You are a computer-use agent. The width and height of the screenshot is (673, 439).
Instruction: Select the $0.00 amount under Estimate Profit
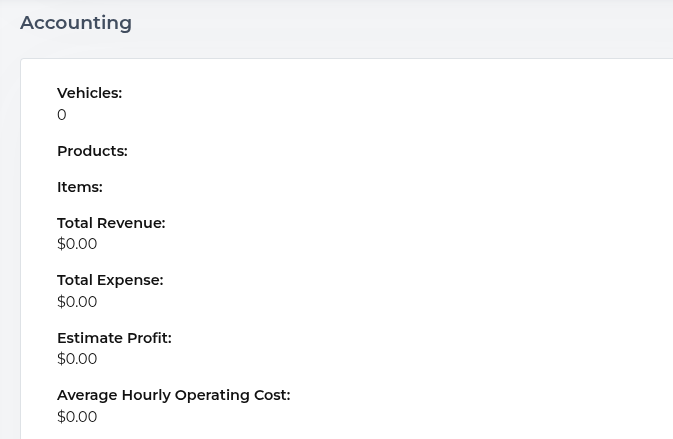point(77,359)
